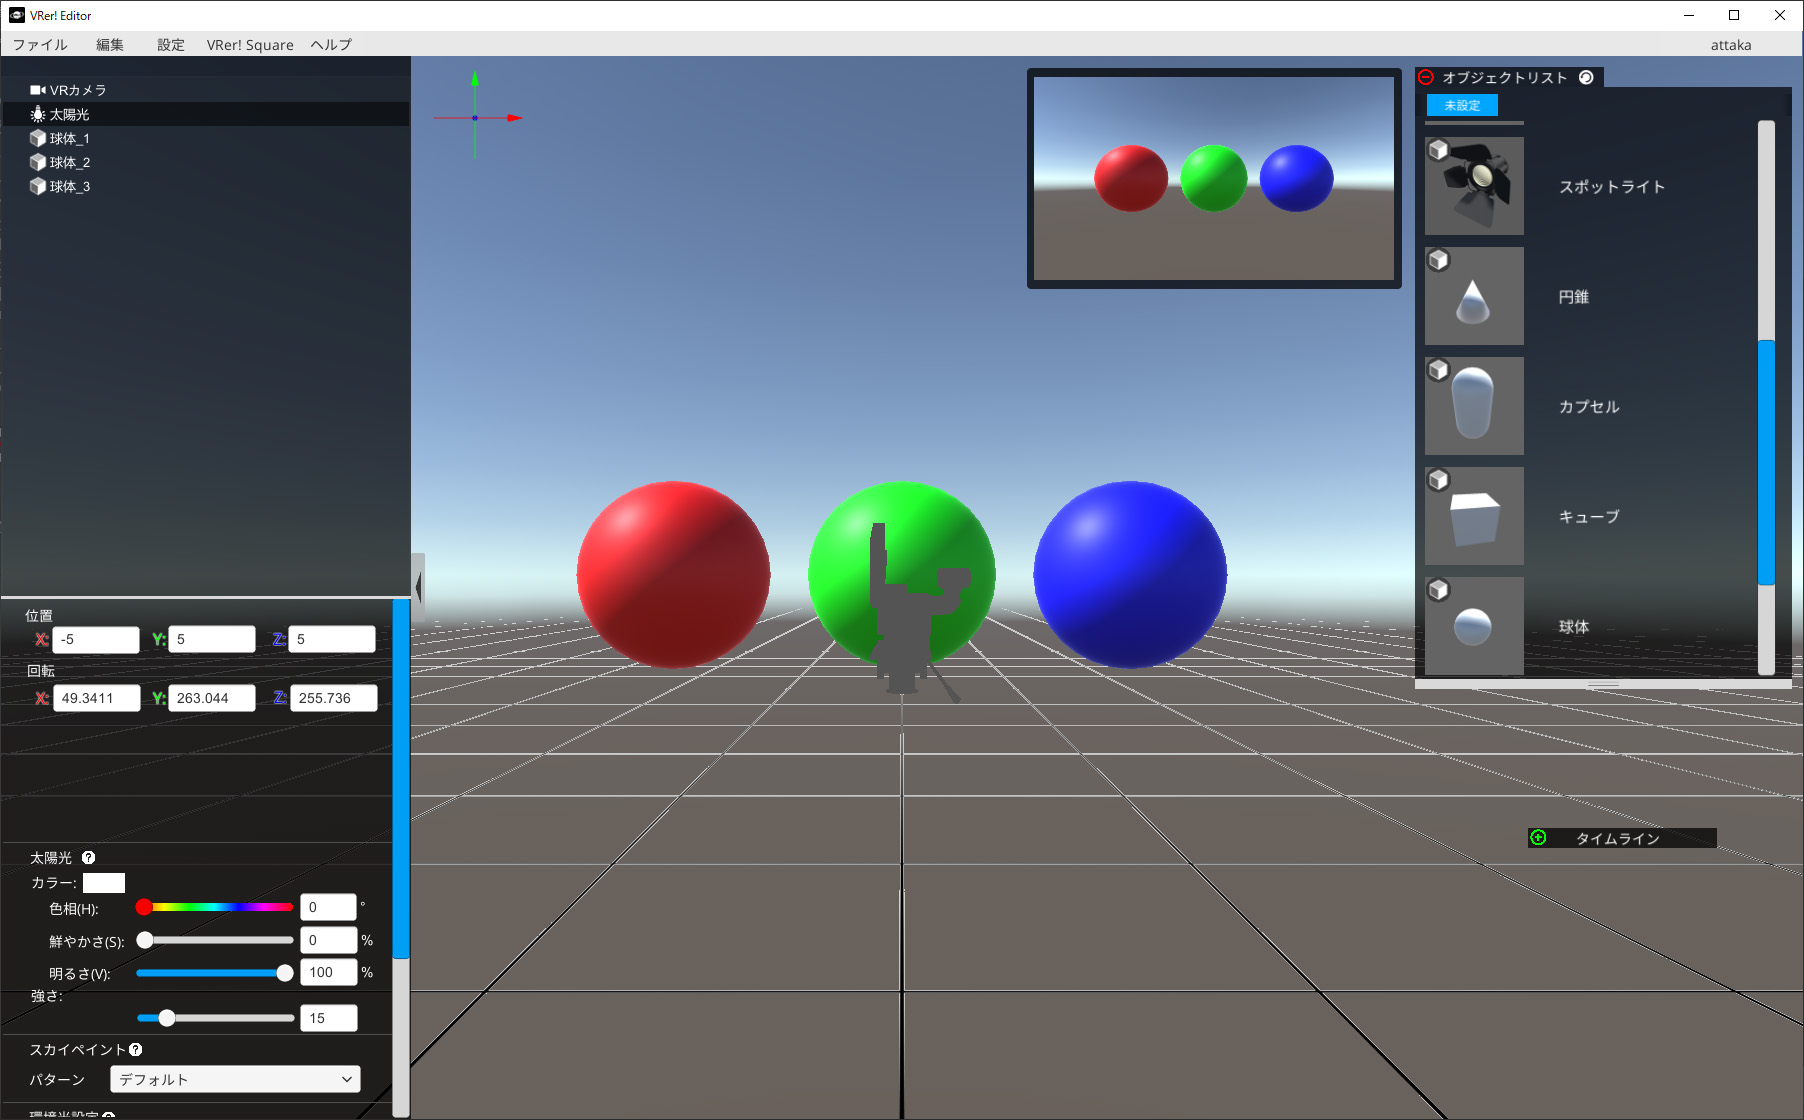Click the position Y input field

[x=212, y=639]
